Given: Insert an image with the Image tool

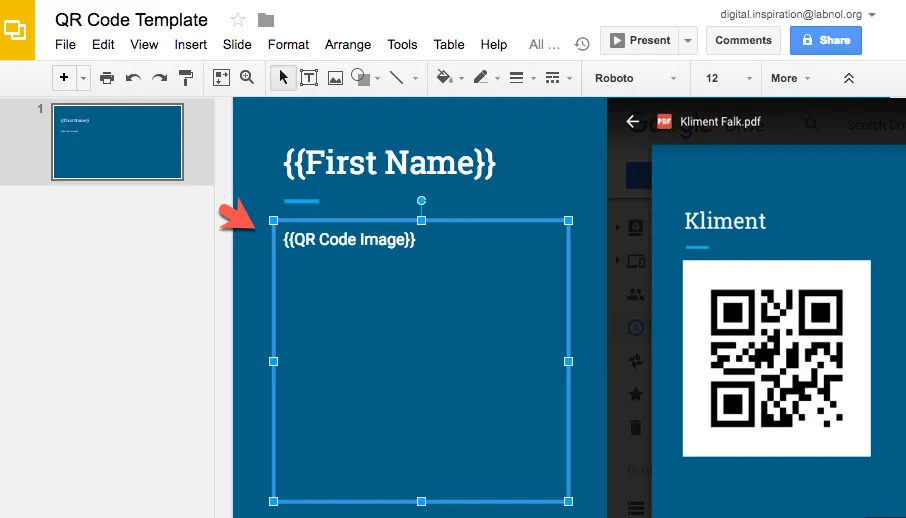Looking at the screenshot, I should [335, 78].
